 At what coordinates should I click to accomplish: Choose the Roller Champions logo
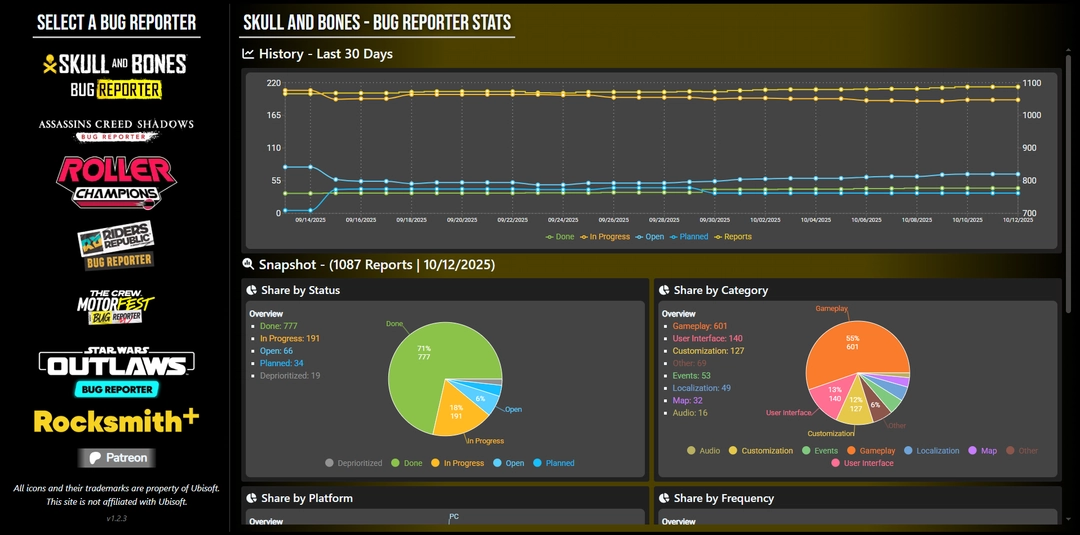pos(116,182)
